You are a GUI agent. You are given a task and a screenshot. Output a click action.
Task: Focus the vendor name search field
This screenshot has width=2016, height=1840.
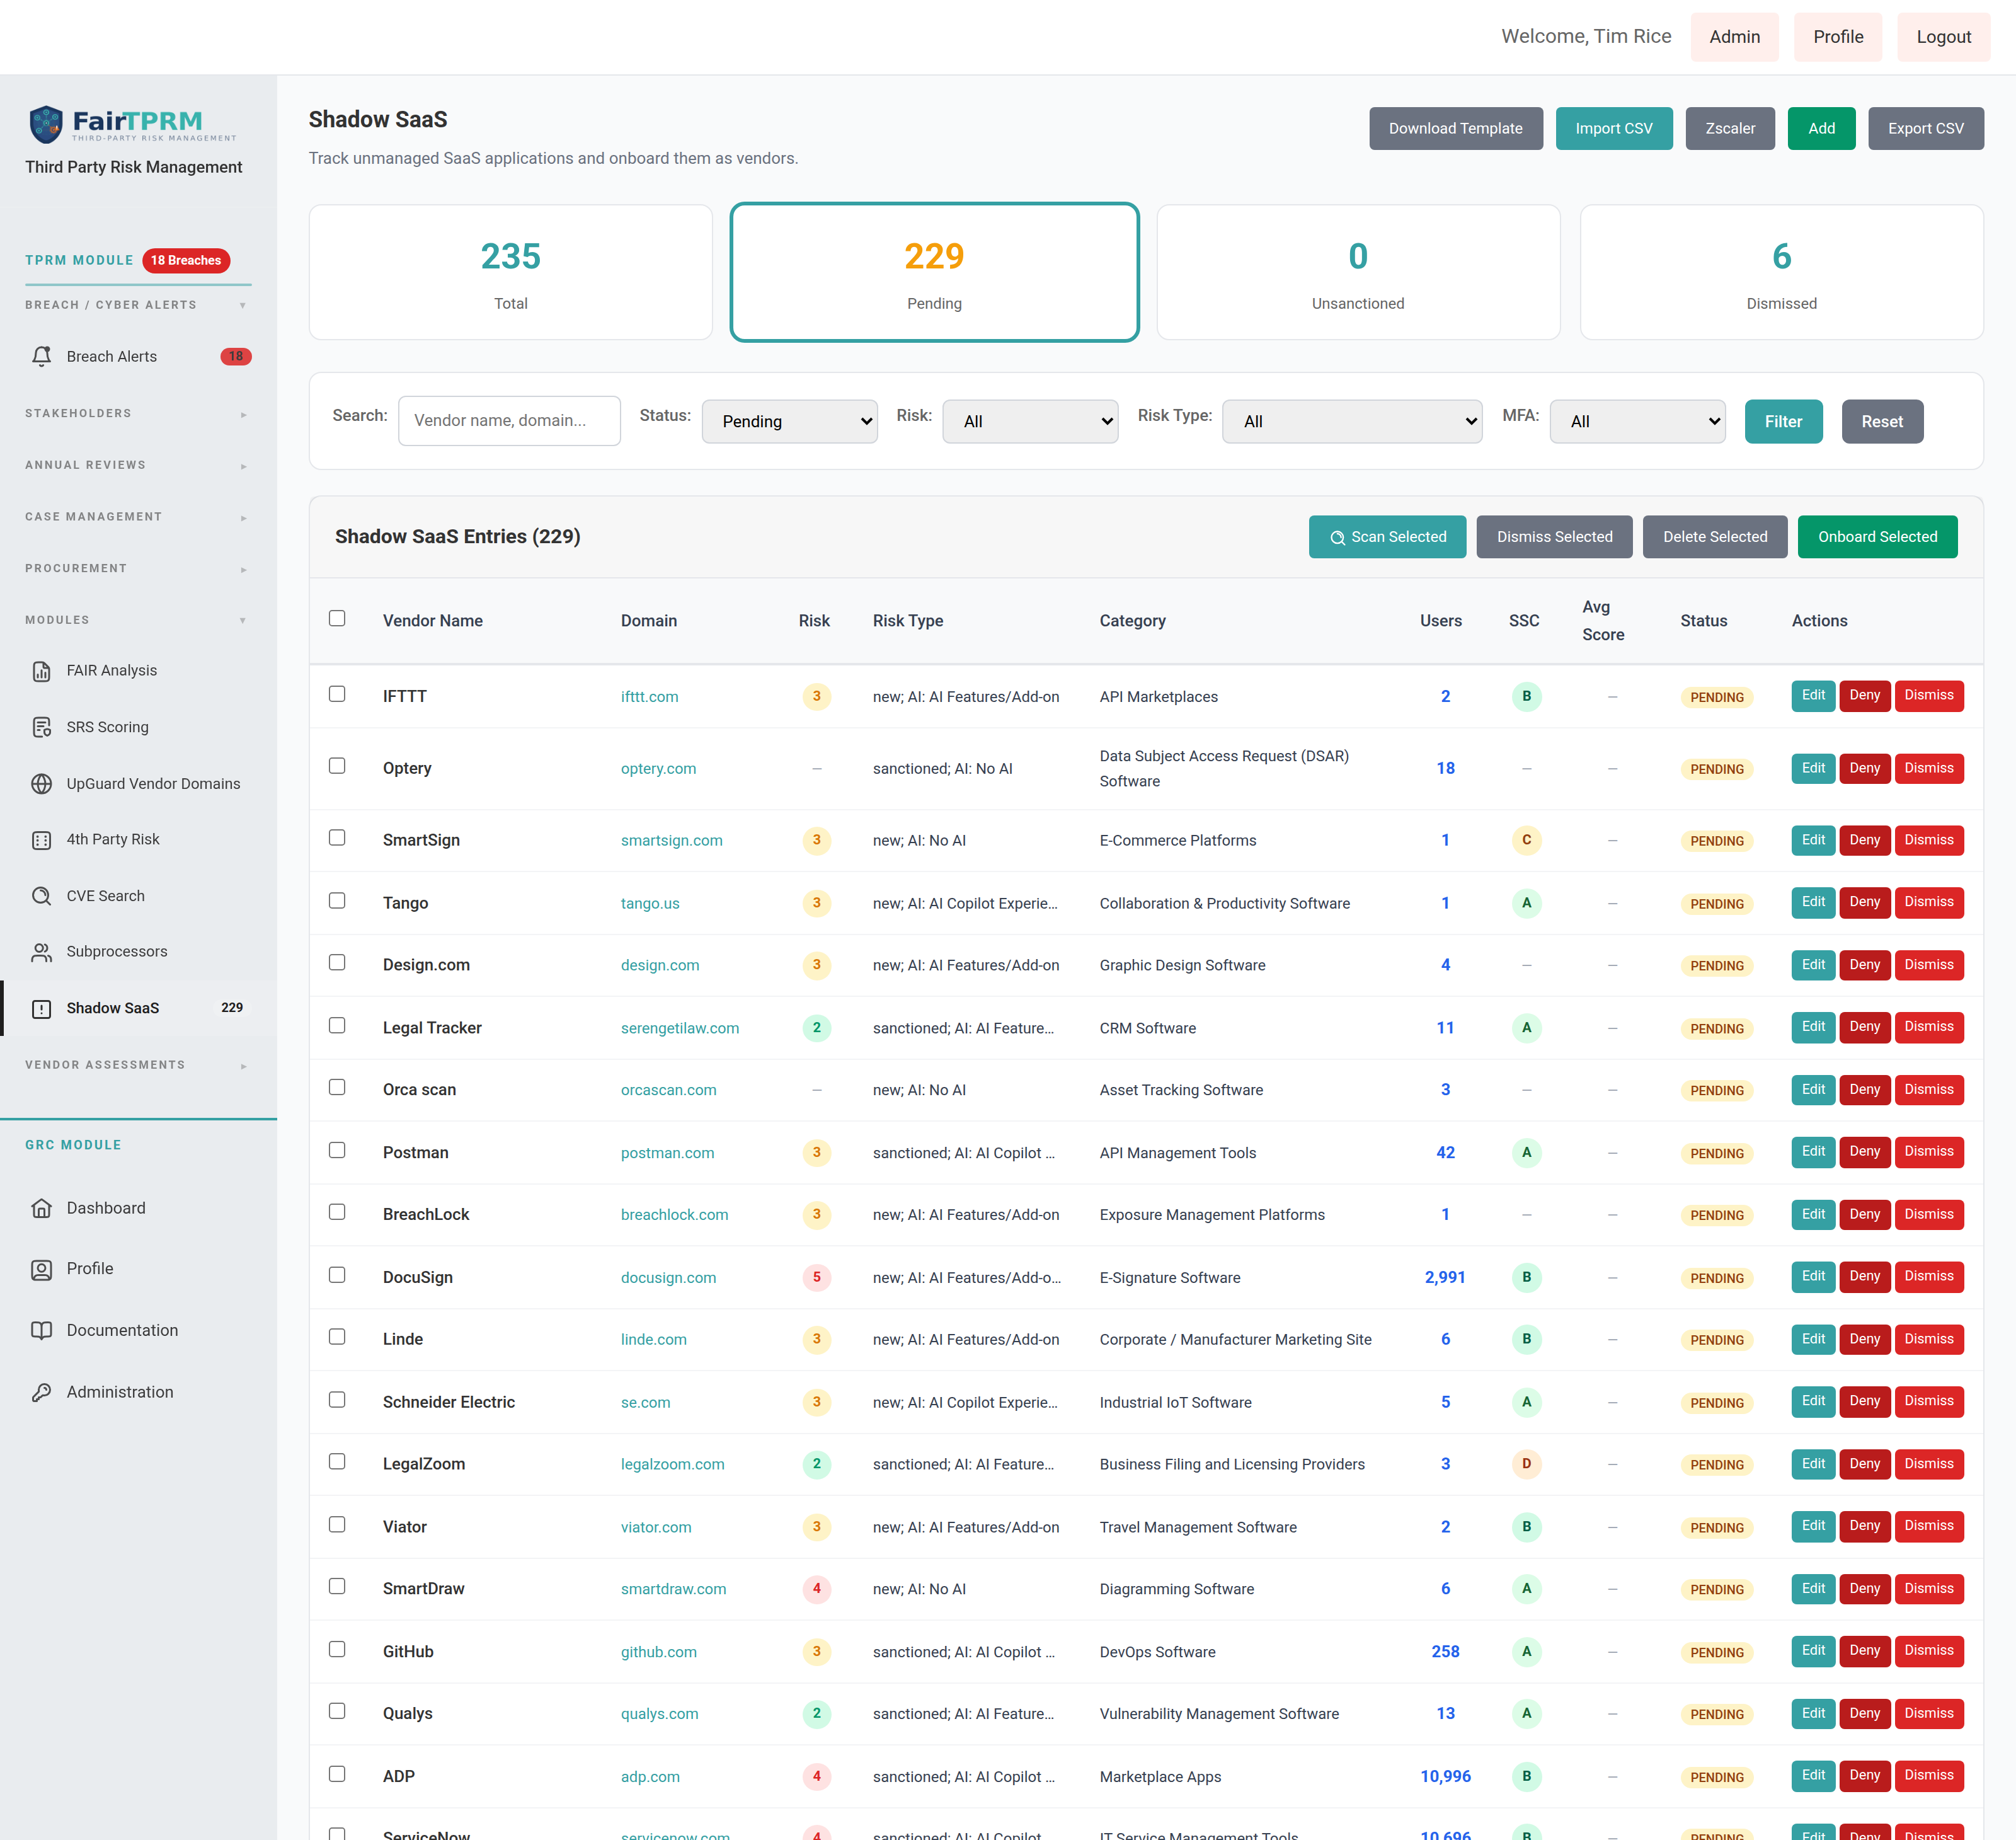(509, 421)
